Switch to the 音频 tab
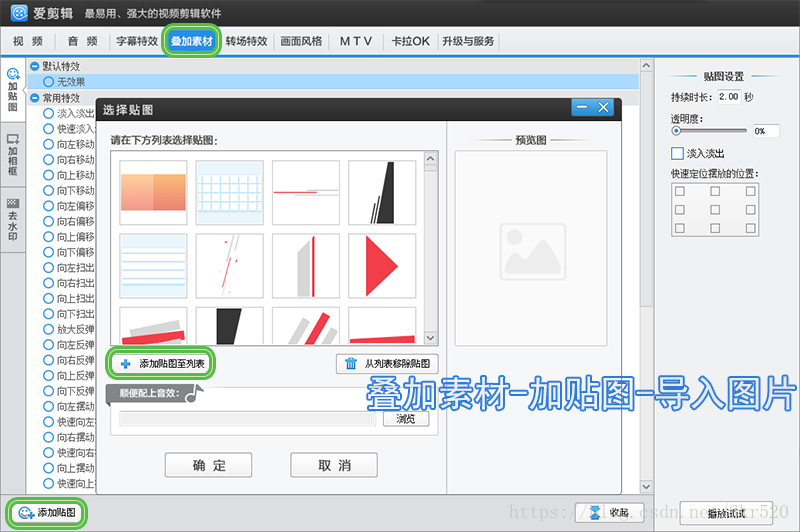800x532 pixels. point(83,41)
